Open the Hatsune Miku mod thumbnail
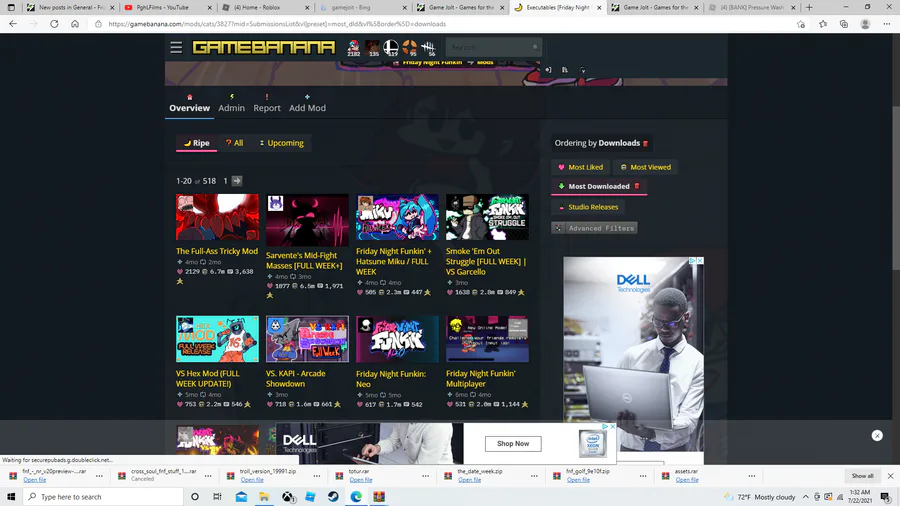Image resolution: width=900 pixels, height=506 pixels. 397,217
